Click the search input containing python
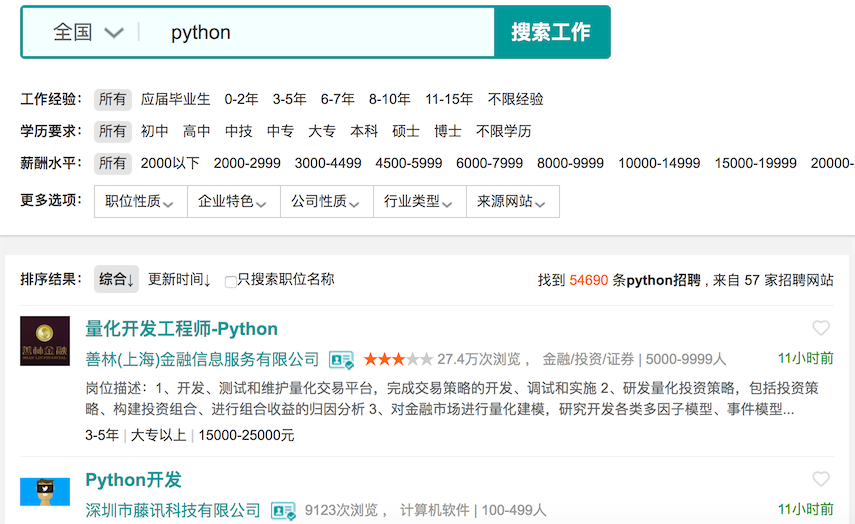 pos(320,32)
